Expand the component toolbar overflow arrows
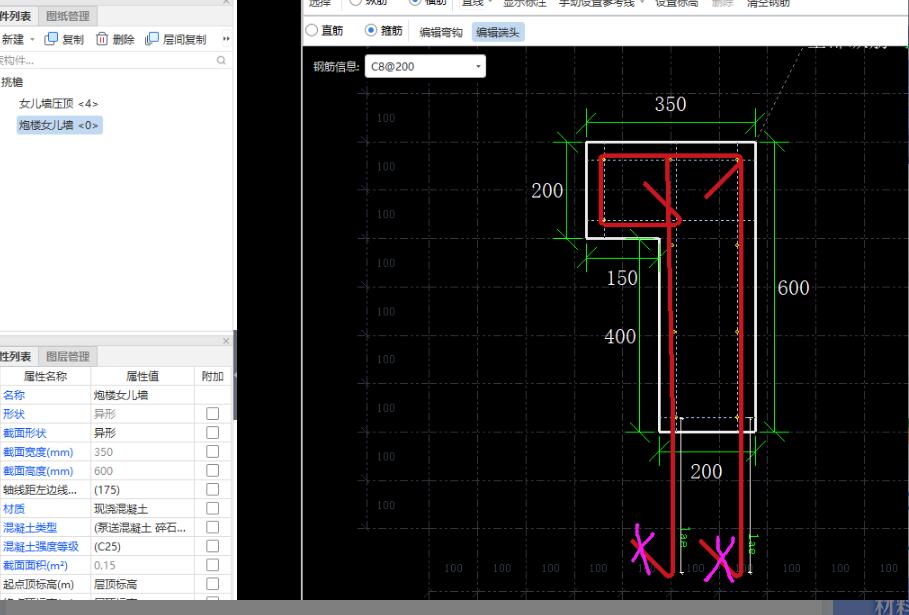Screen dimensions: 909x615 click(x=226, y=39)
